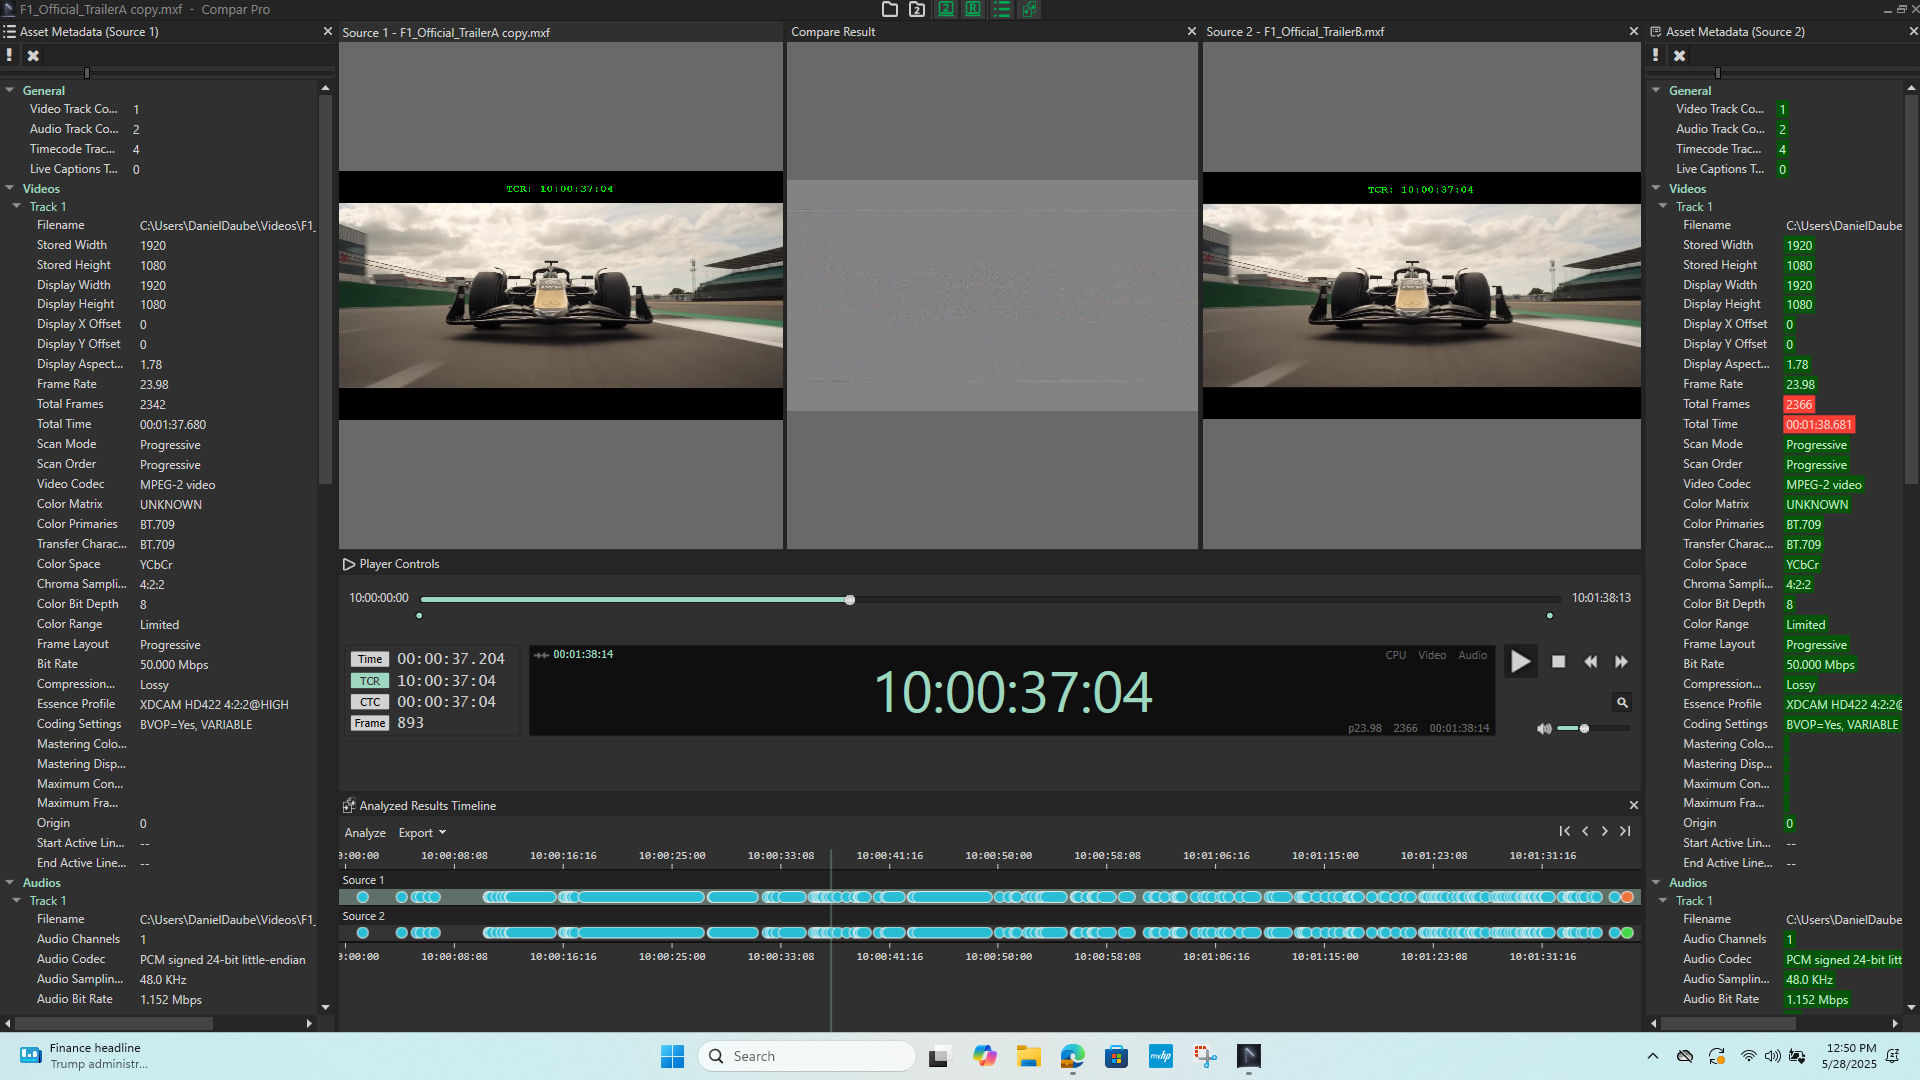This screenshot has width=1920, height=1080.
Task: Collapse the Videos section in Source 1 metadata
Action: [10, 189]
